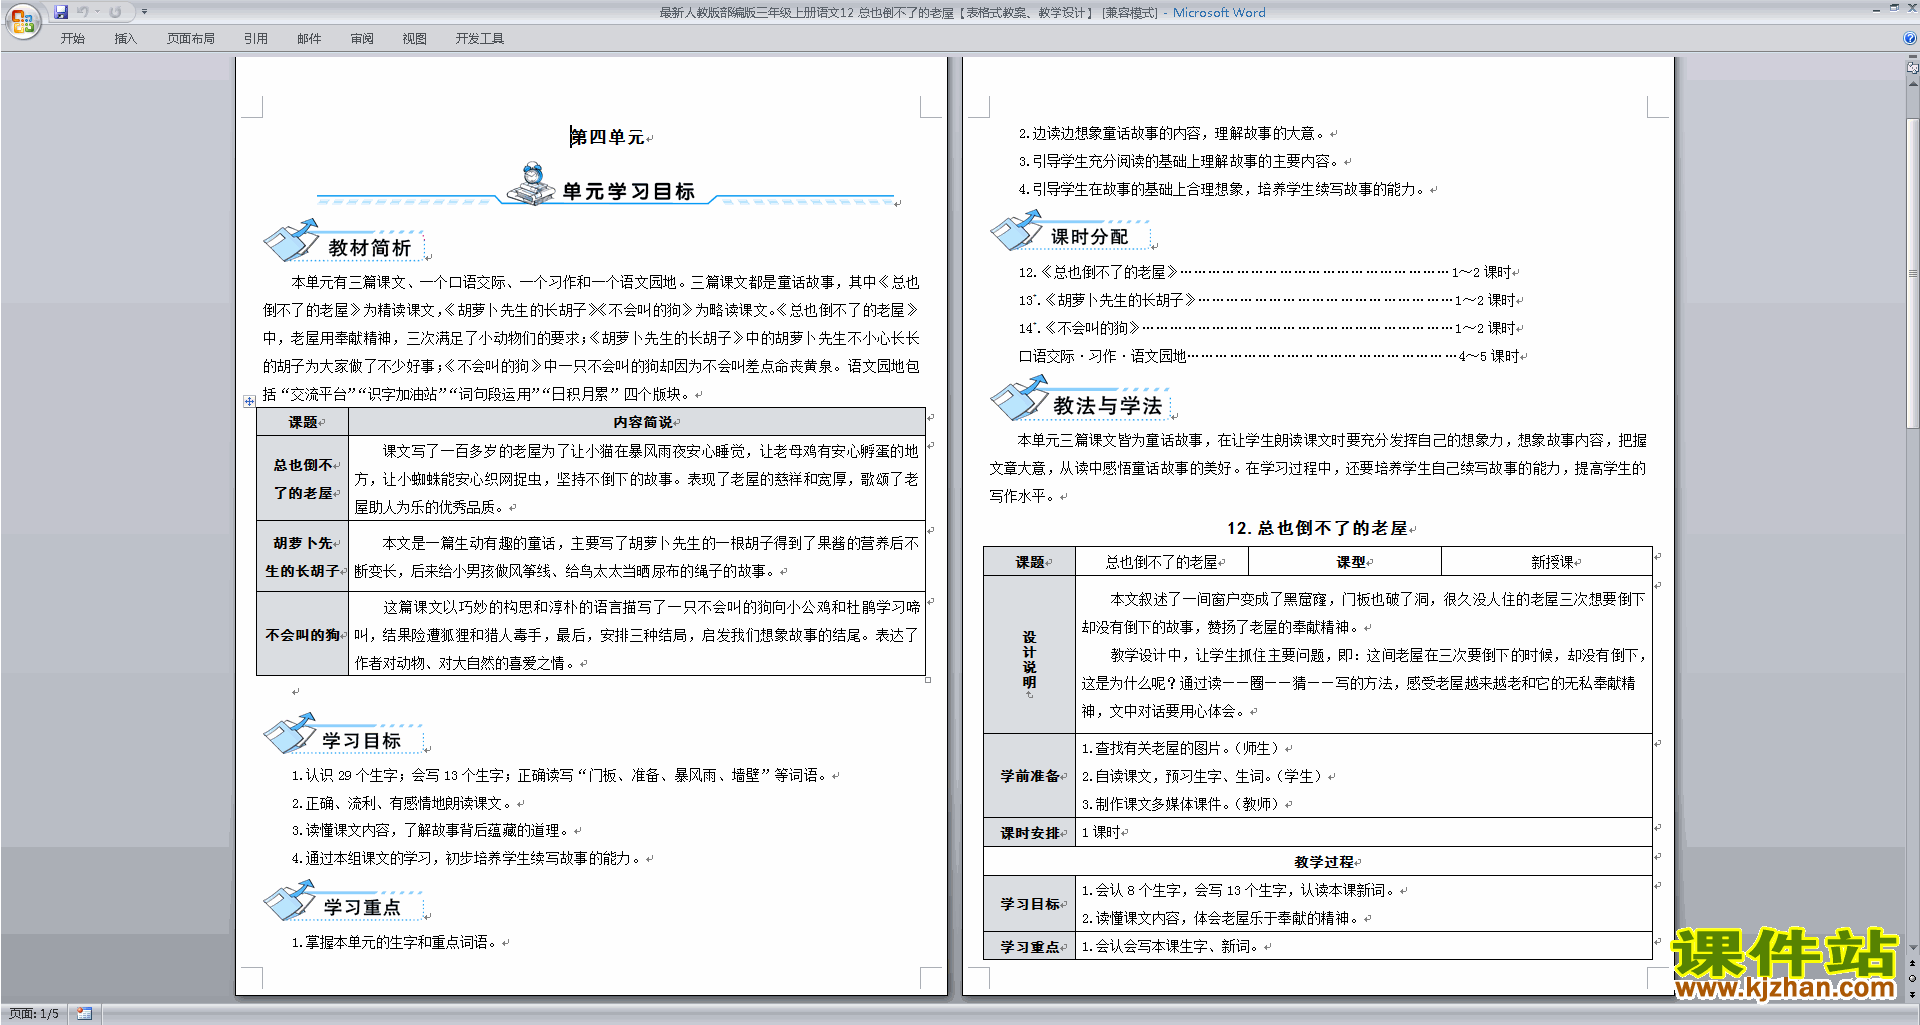Save the document with the floppy icon
The image size is (1920, 1025).
pos(61,12)
